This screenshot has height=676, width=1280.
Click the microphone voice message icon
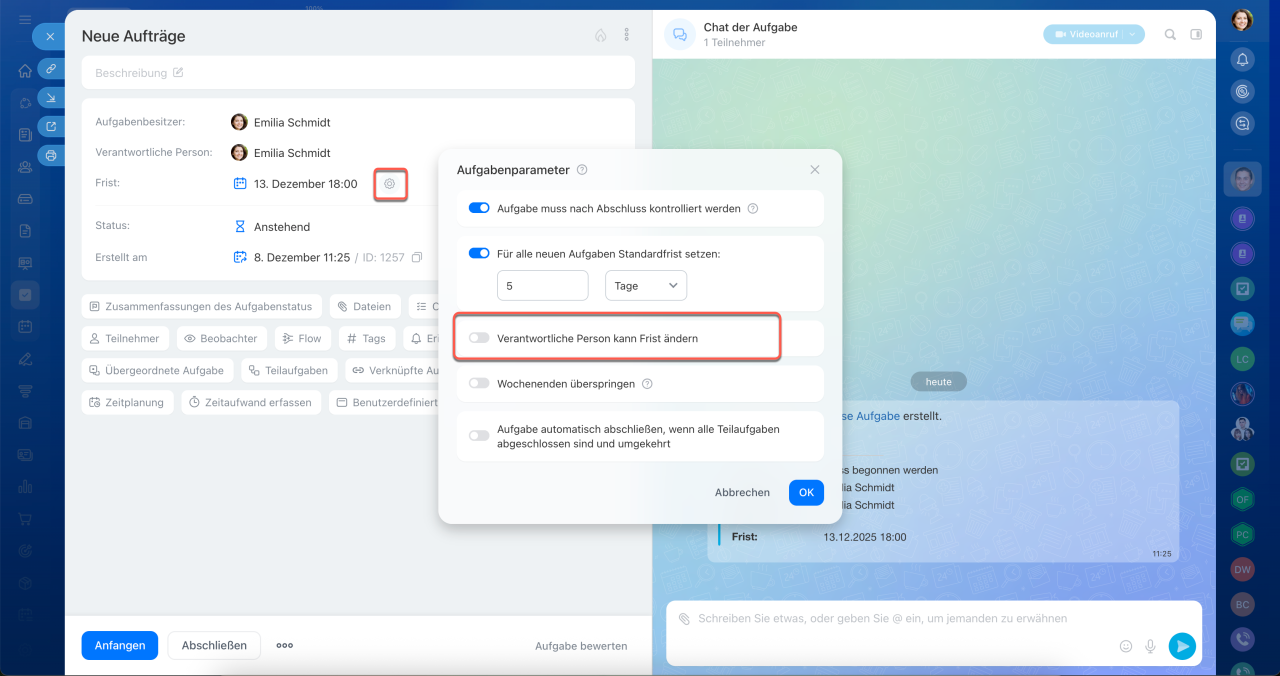click(1151, 646)
